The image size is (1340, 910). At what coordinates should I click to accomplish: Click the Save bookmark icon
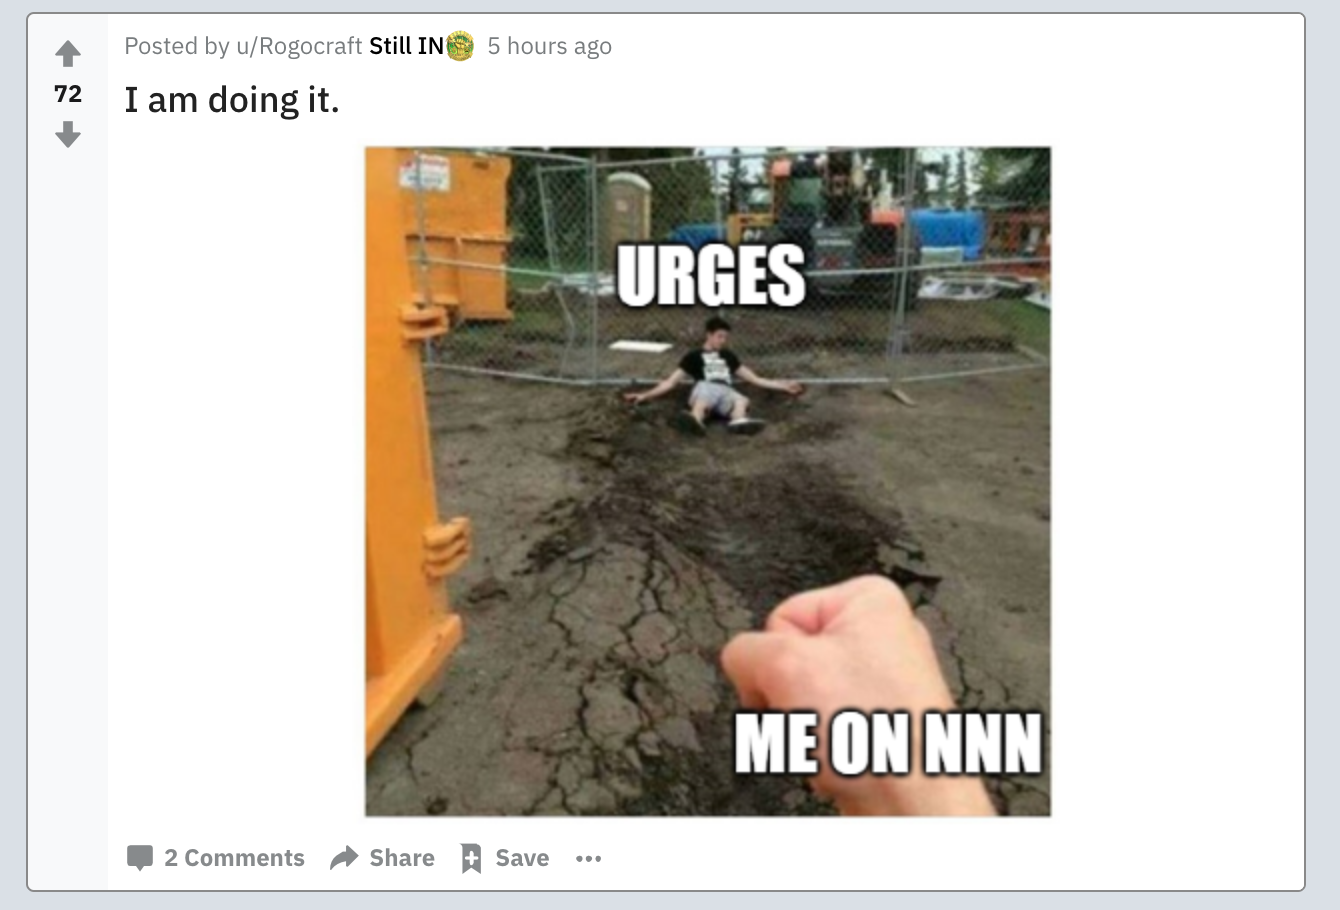point(471,858)
